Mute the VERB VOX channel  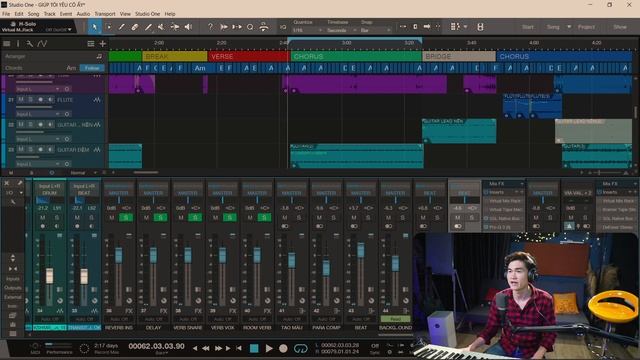[x=216, y=218]
